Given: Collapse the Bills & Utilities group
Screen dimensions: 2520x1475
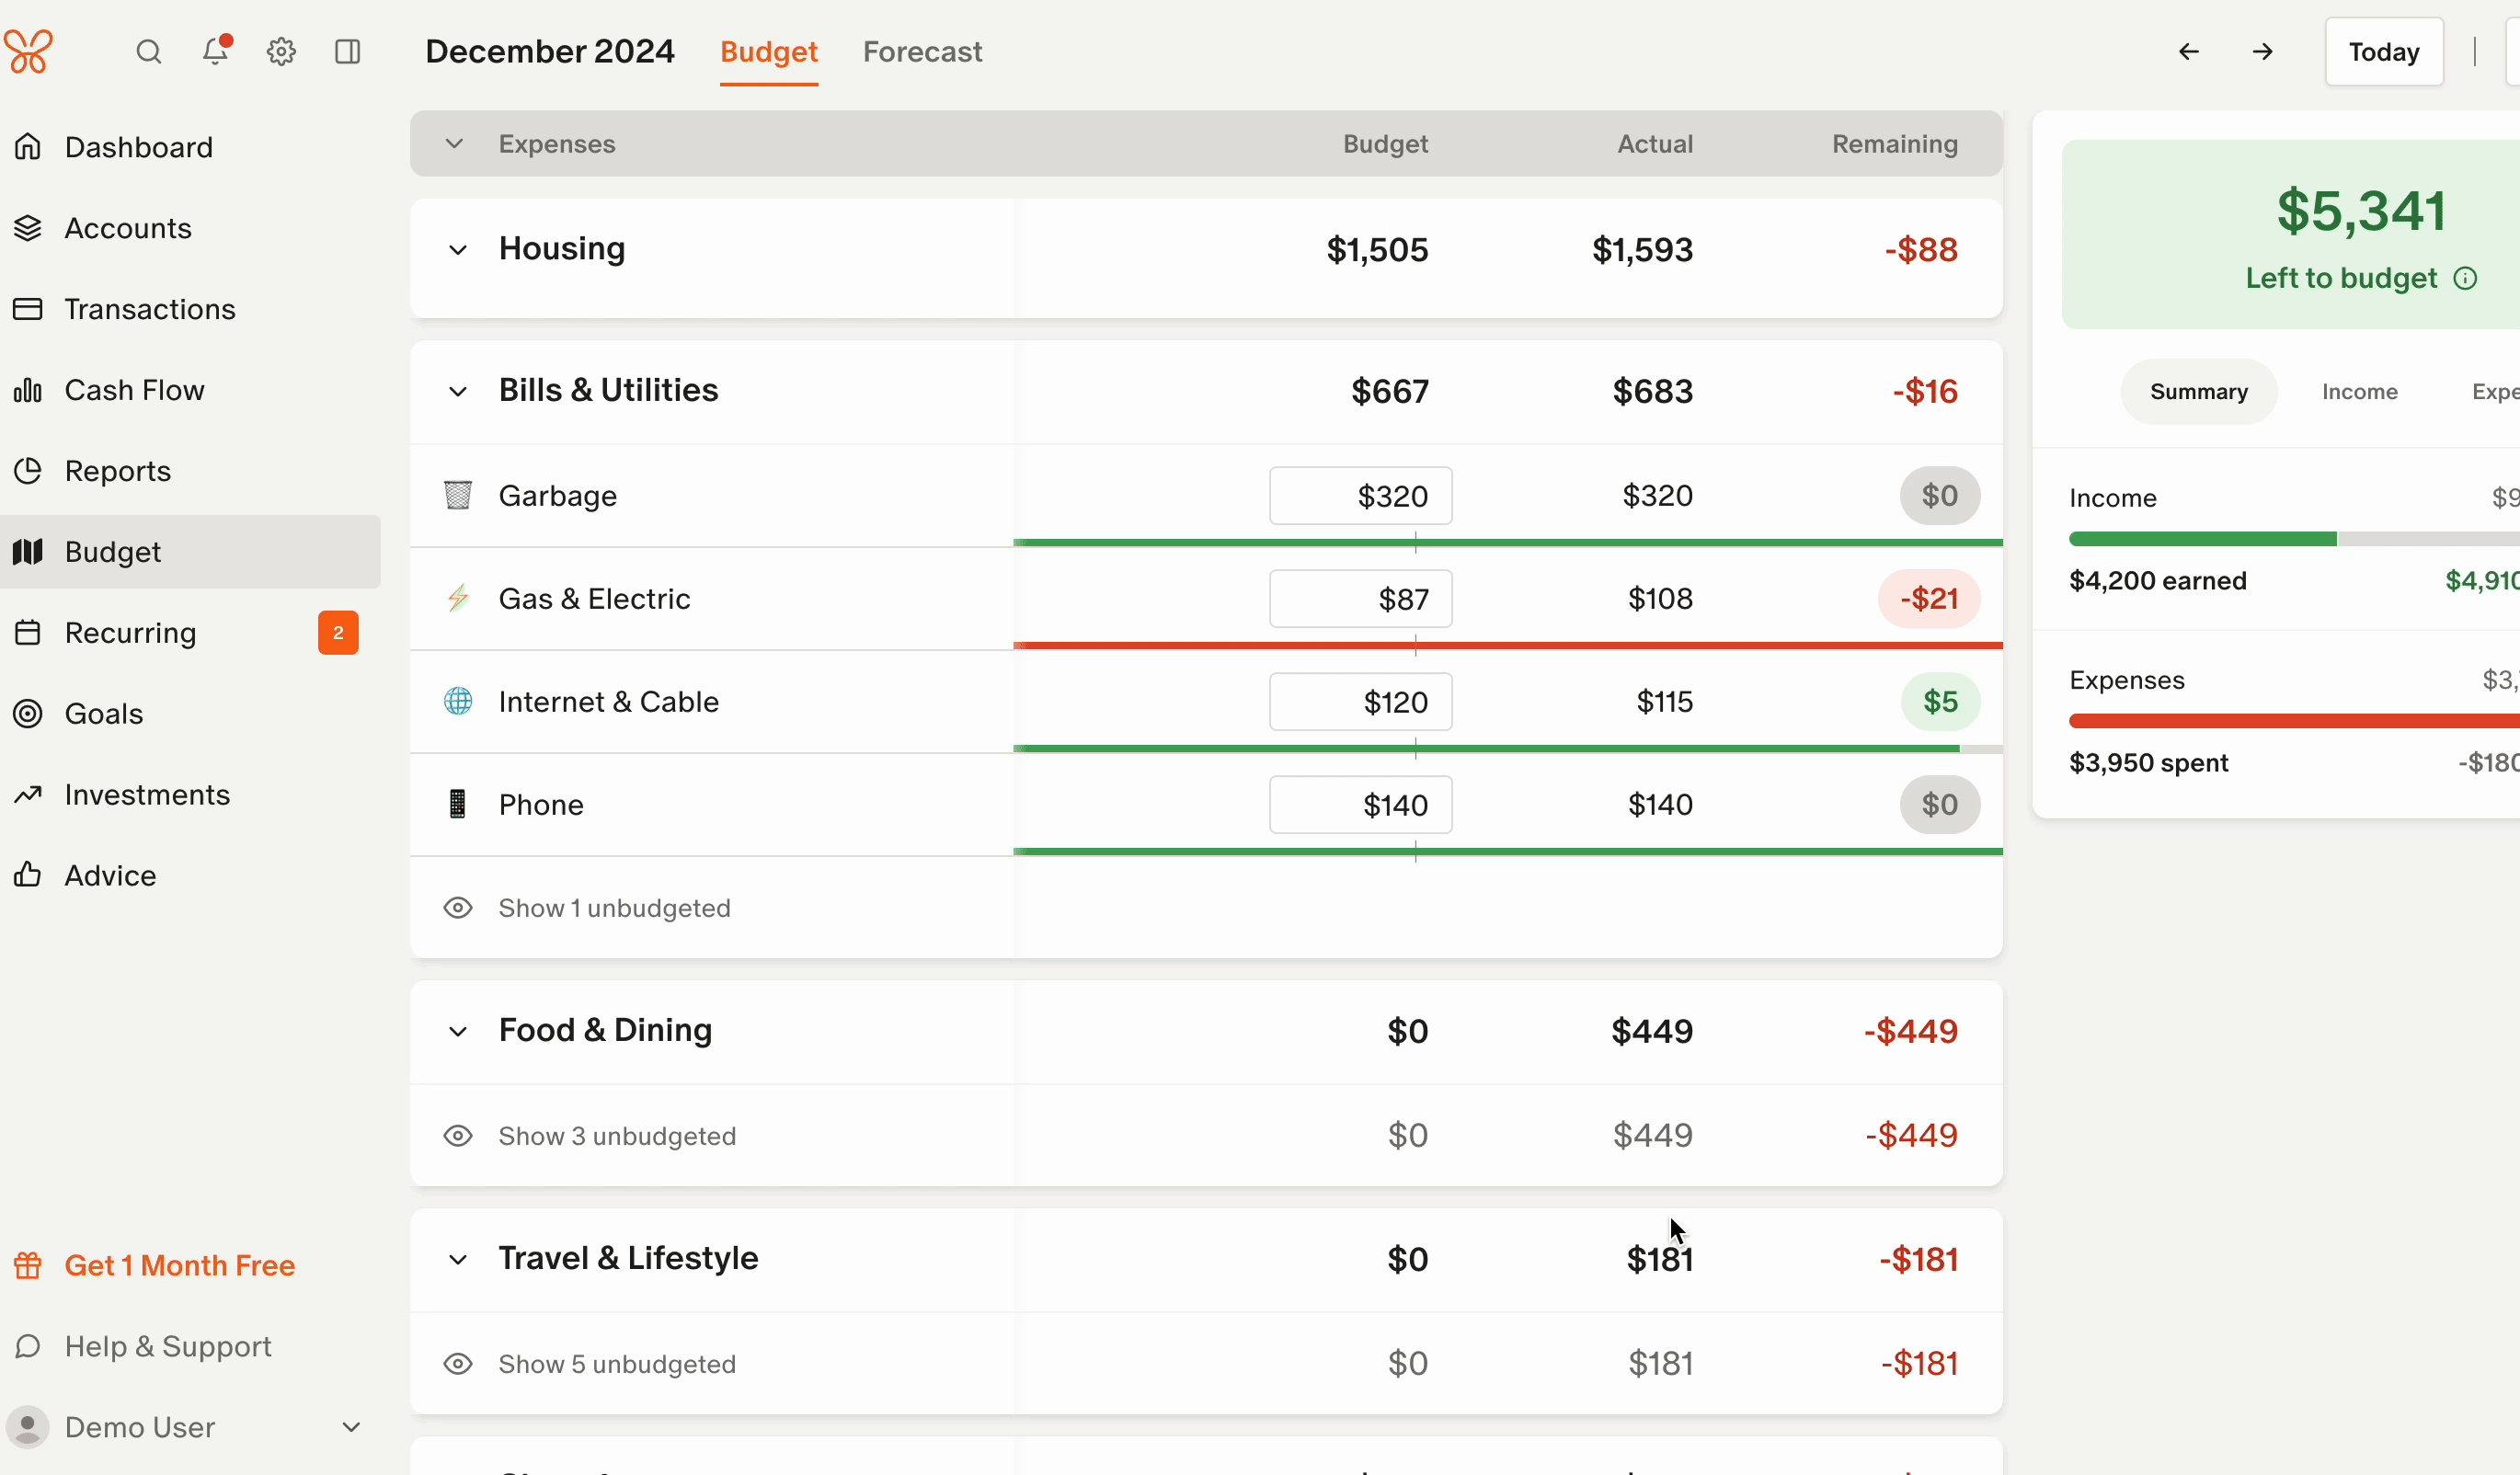Looking at the screenshot, I should [x=458, y=390].
